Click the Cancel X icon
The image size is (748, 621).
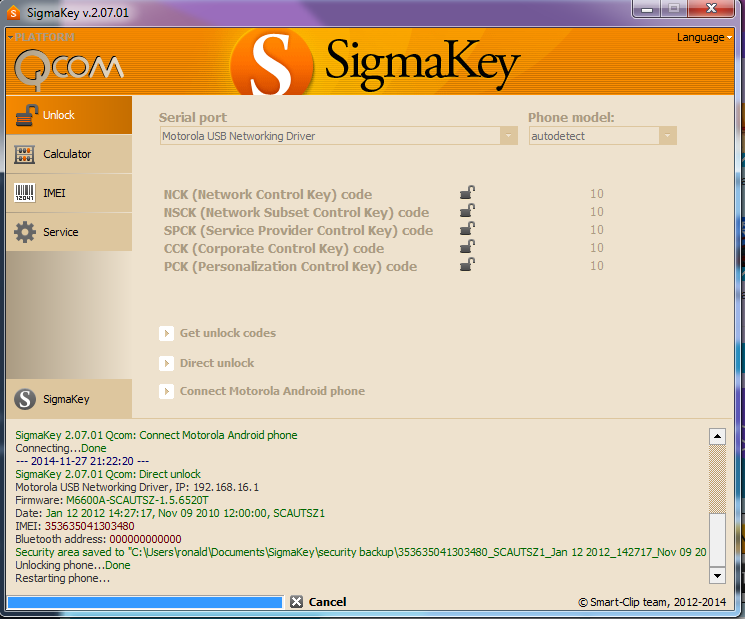pos(296,602)
